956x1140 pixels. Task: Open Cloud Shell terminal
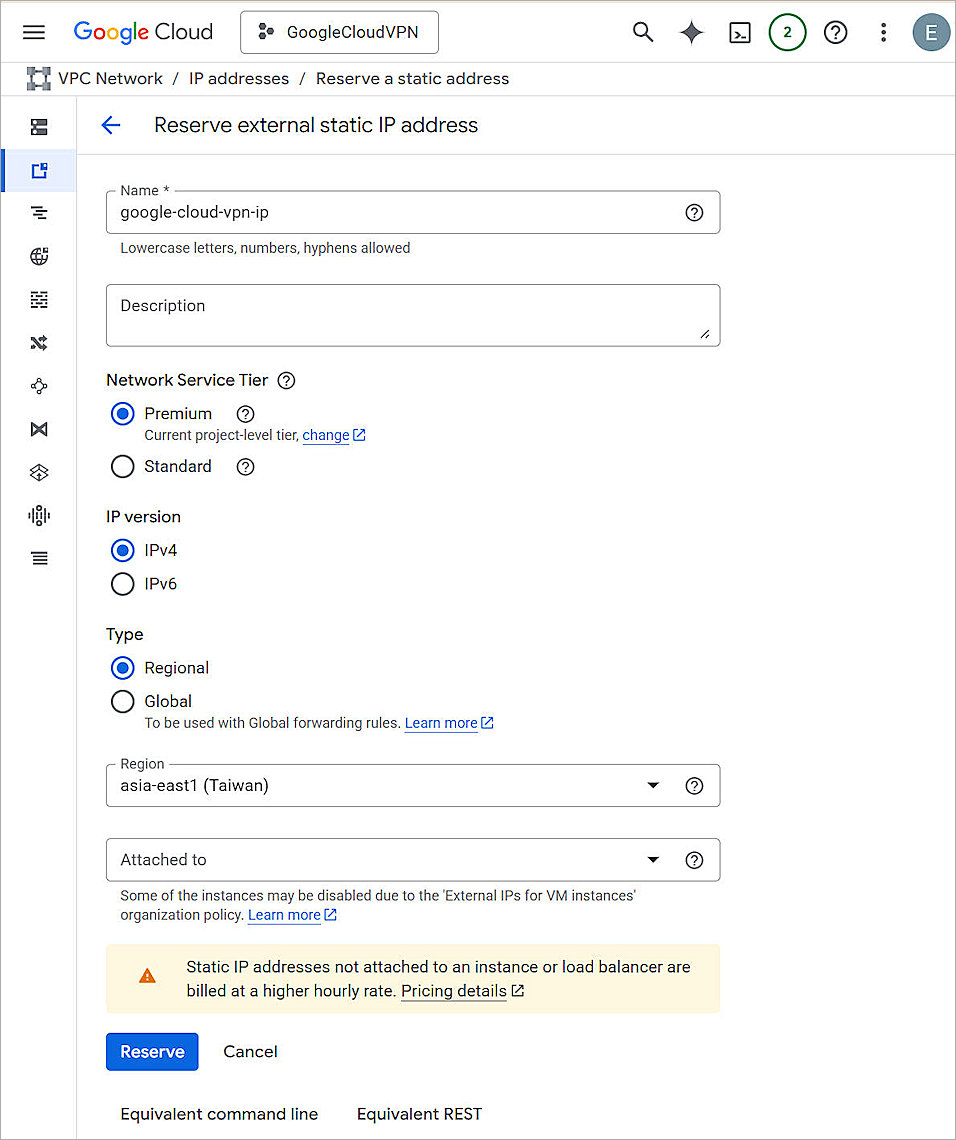point(740,32)
